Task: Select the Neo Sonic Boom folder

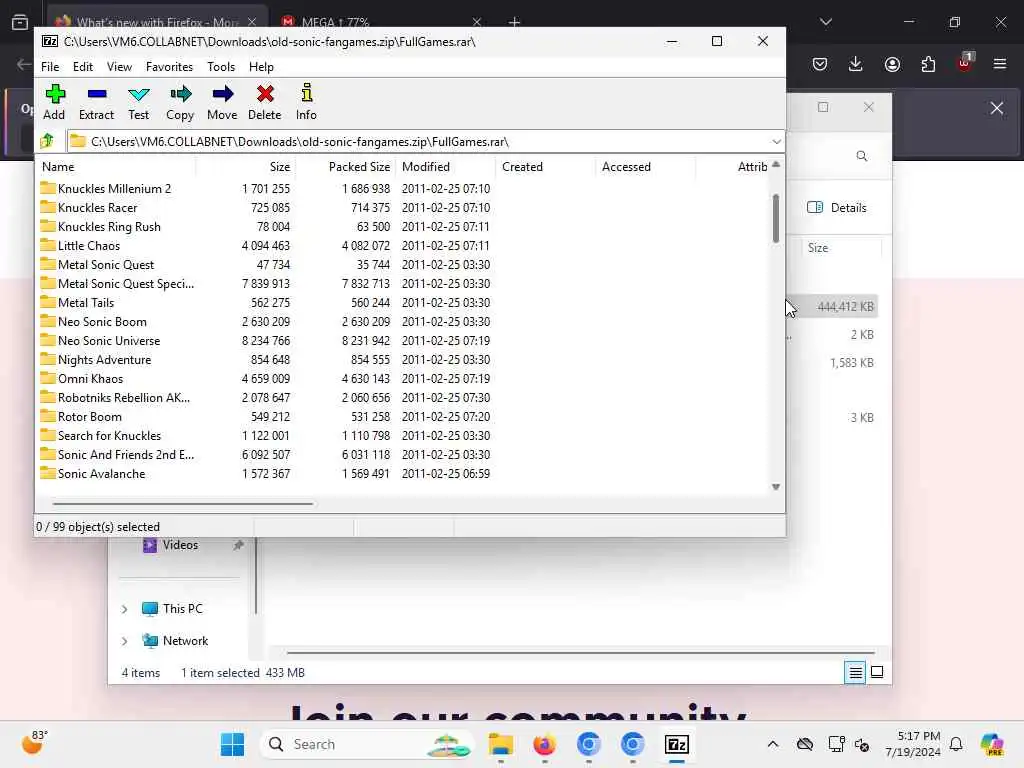Action: pyautogui.click(x=102, y=321)
